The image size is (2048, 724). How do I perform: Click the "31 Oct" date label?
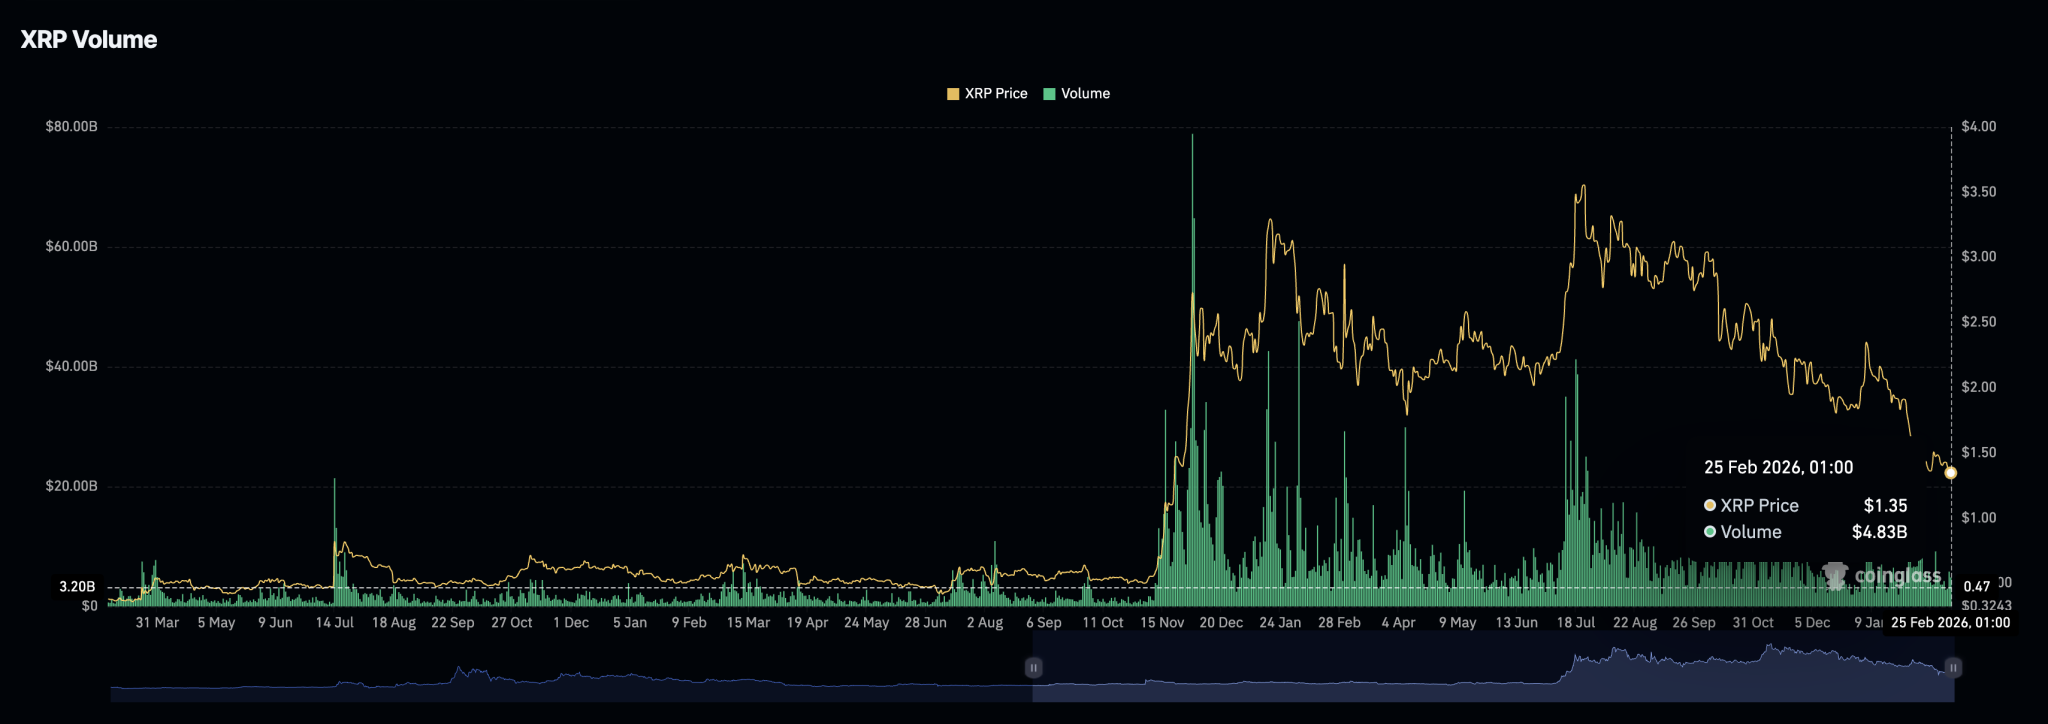click(x=1753, y=623)
